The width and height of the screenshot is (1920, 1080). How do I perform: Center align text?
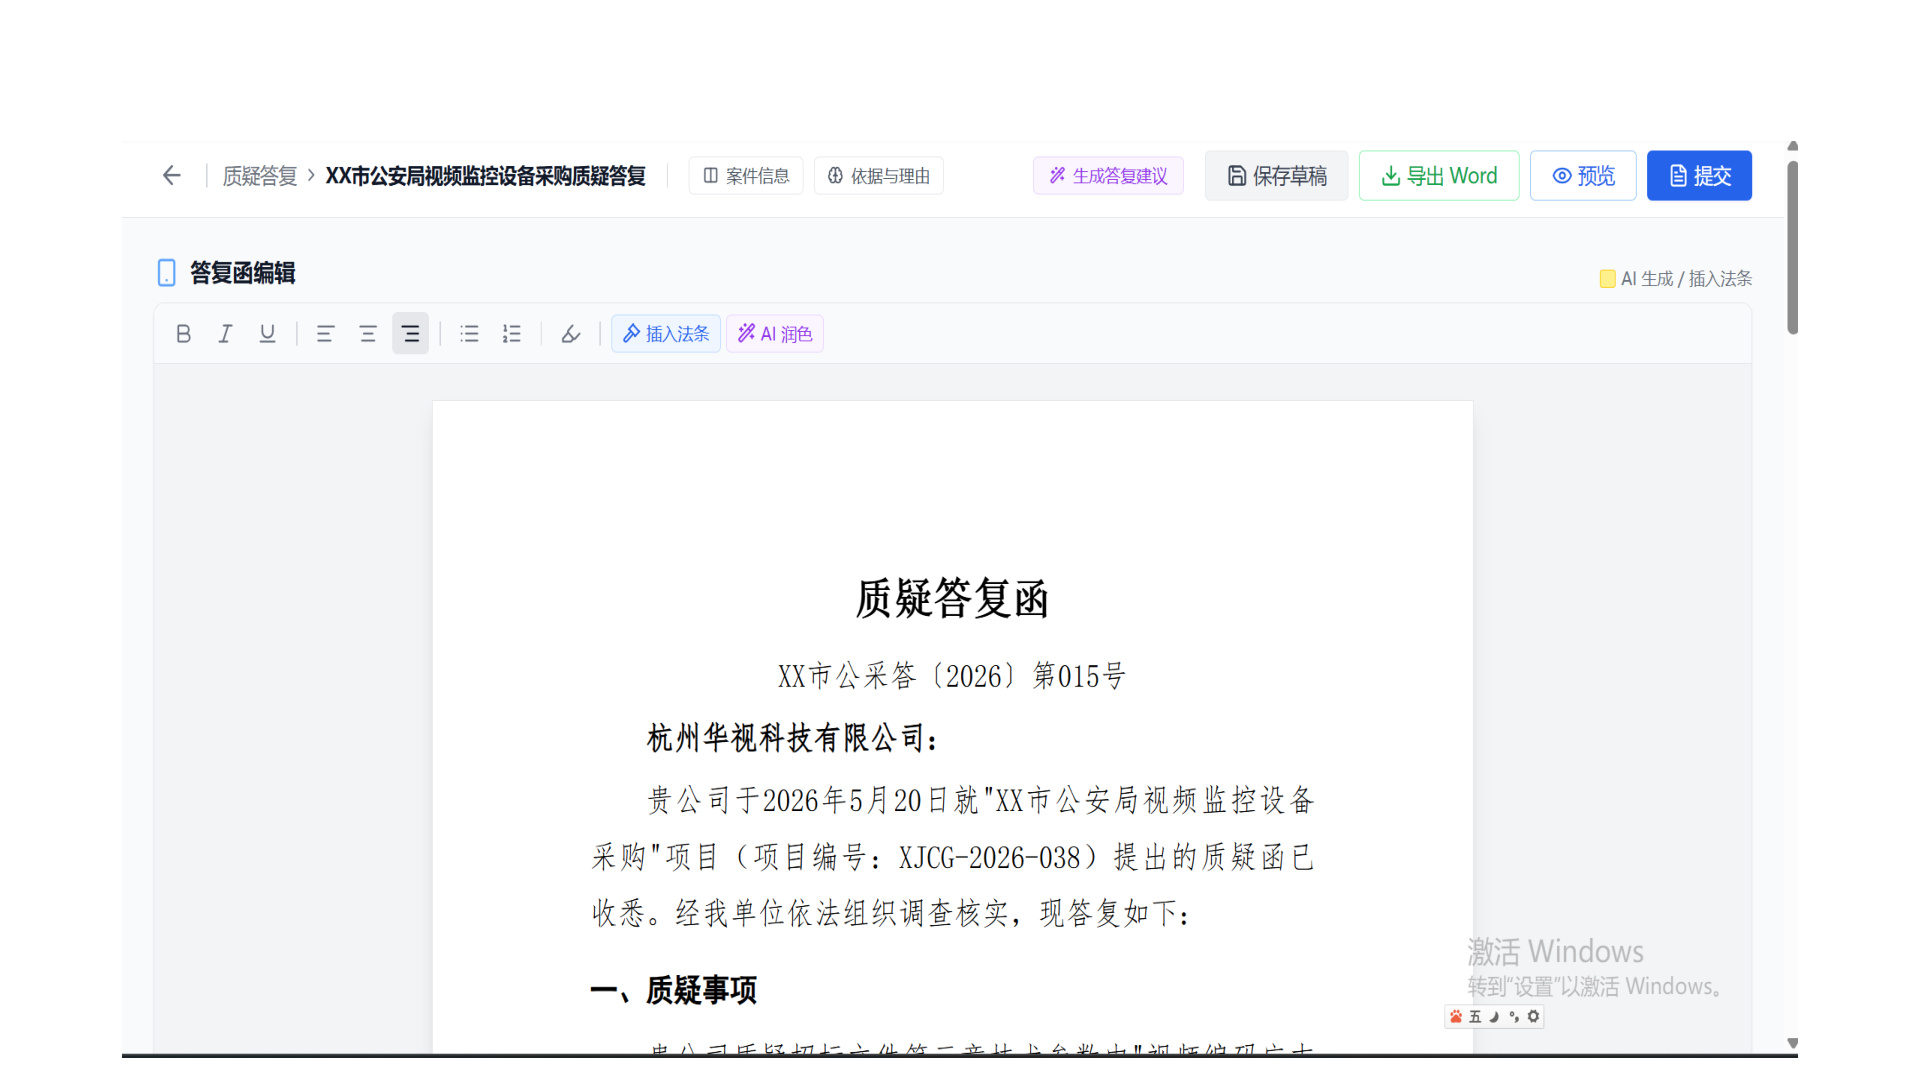(368, 334)
